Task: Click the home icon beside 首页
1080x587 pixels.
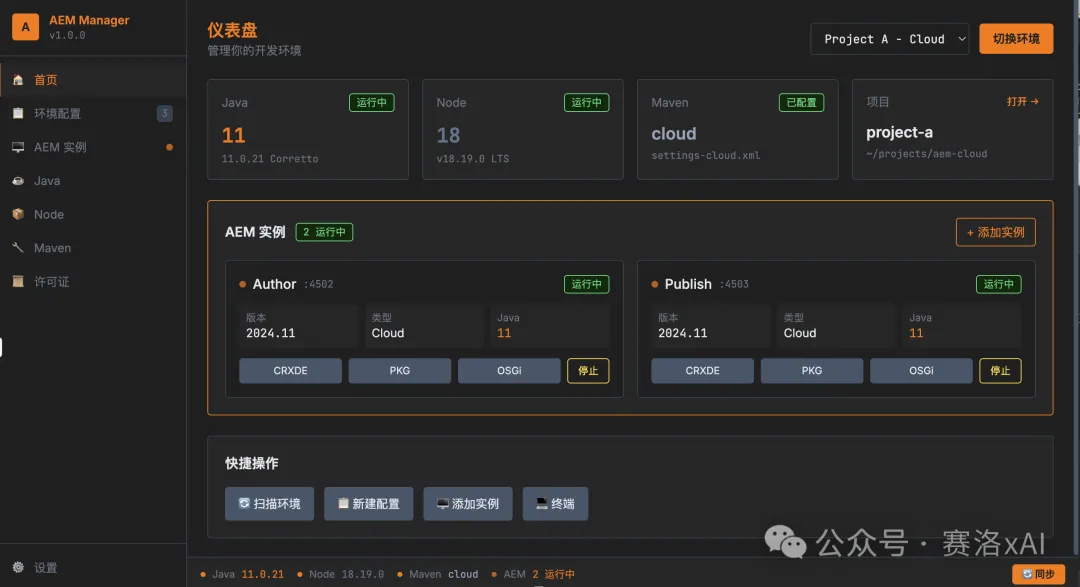Action: click(x=18, y=80)
